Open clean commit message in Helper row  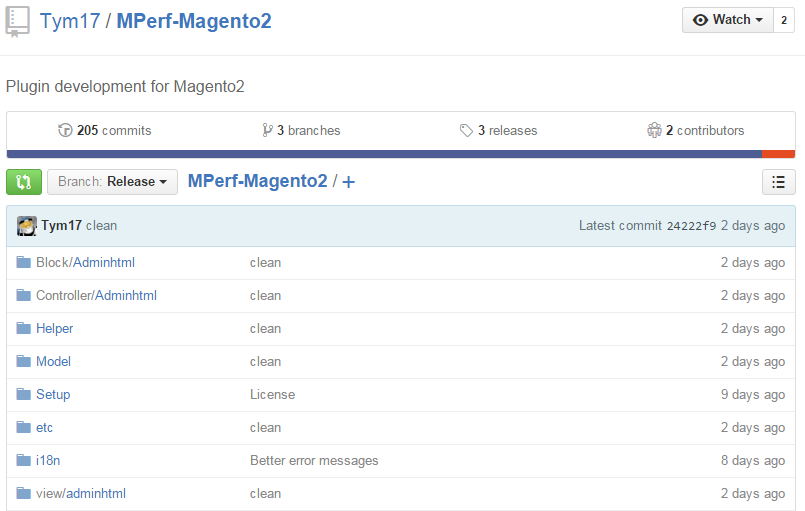265,328
